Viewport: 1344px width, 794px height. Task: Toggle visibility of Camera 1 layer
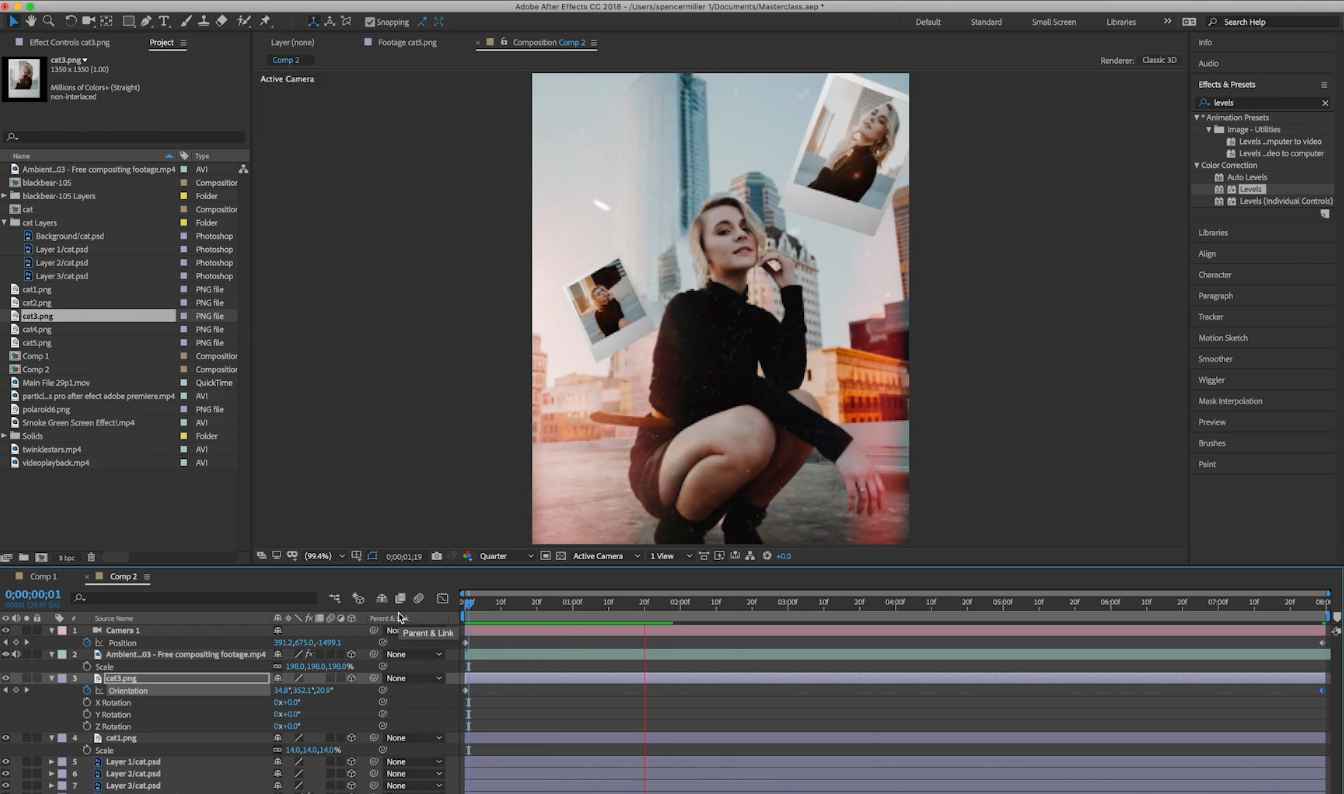tap(6, 631)
